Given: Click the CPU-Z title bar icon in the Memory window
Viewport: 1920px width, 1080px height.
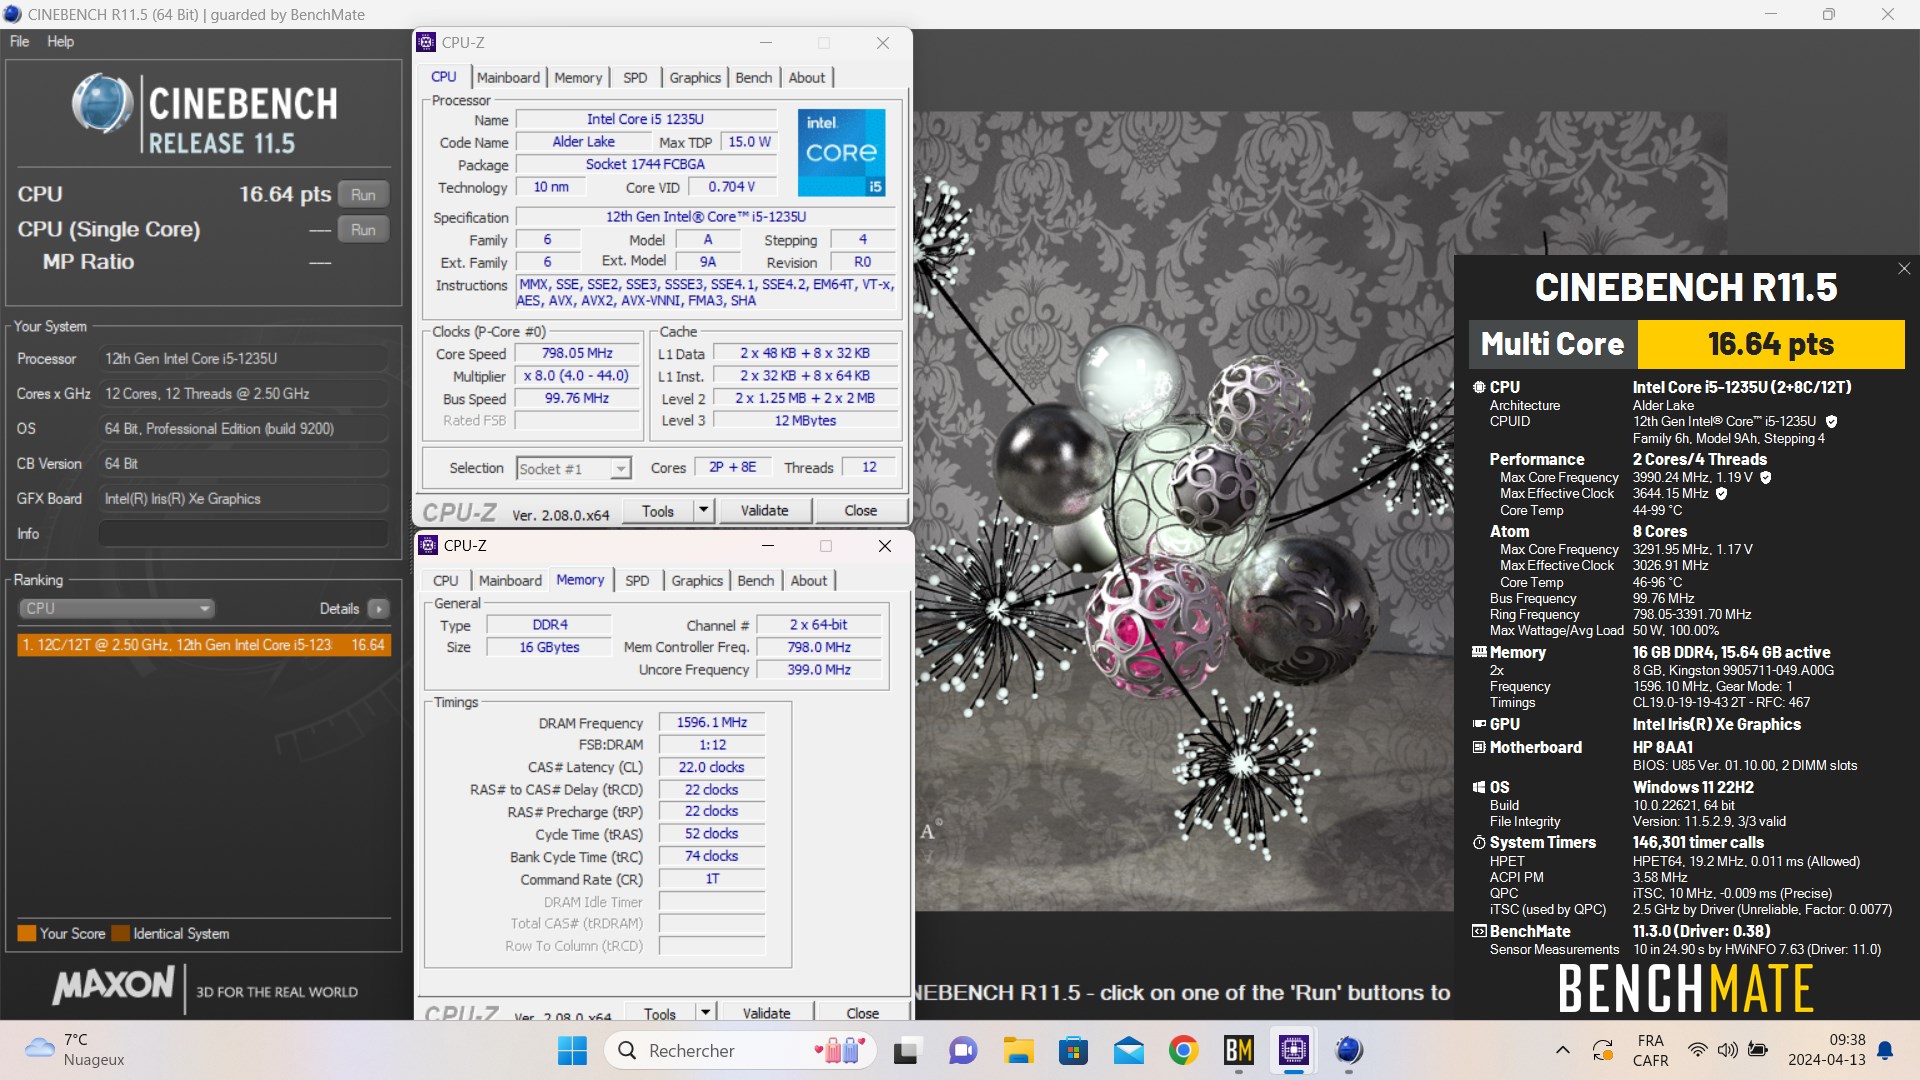Looking at the screenshot, I should point(428,545).
